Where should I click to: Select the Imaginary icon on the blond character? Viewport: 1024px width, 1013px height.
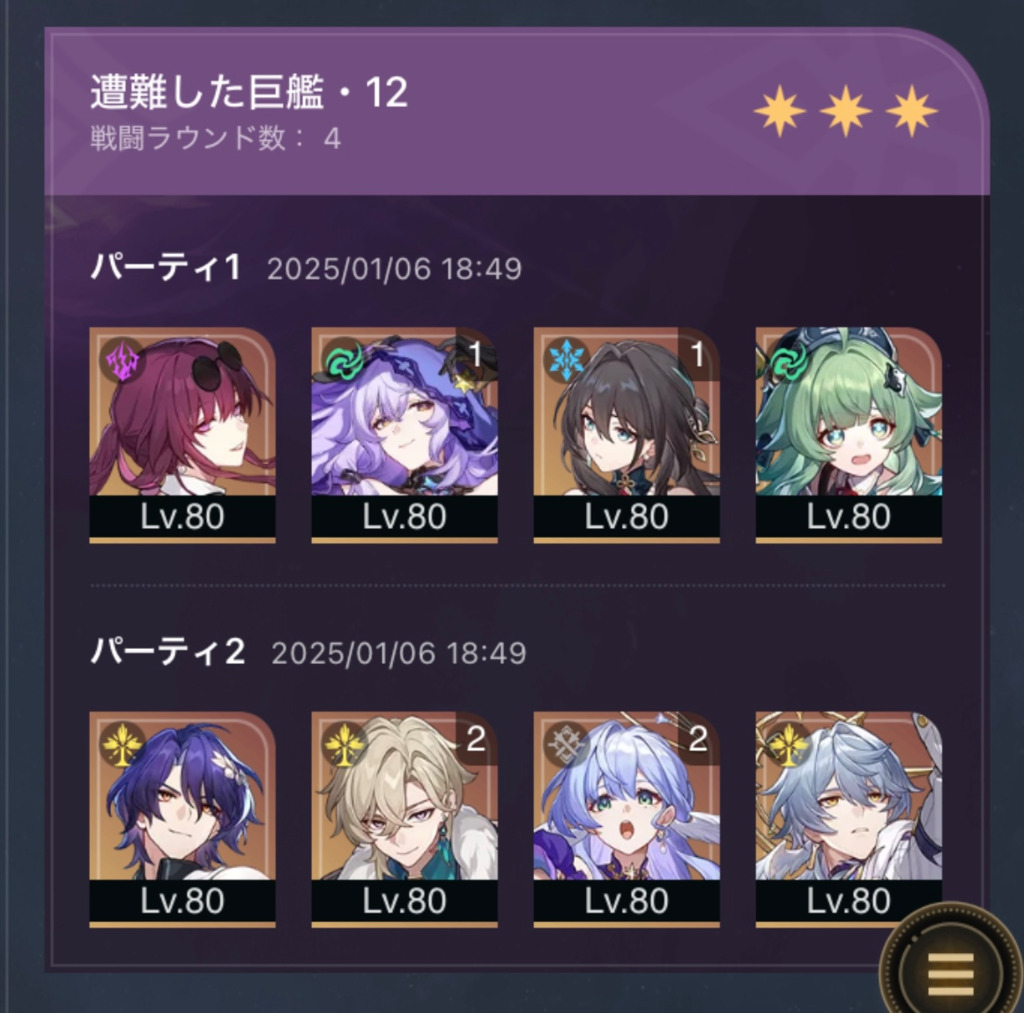(x=345, y=744)
